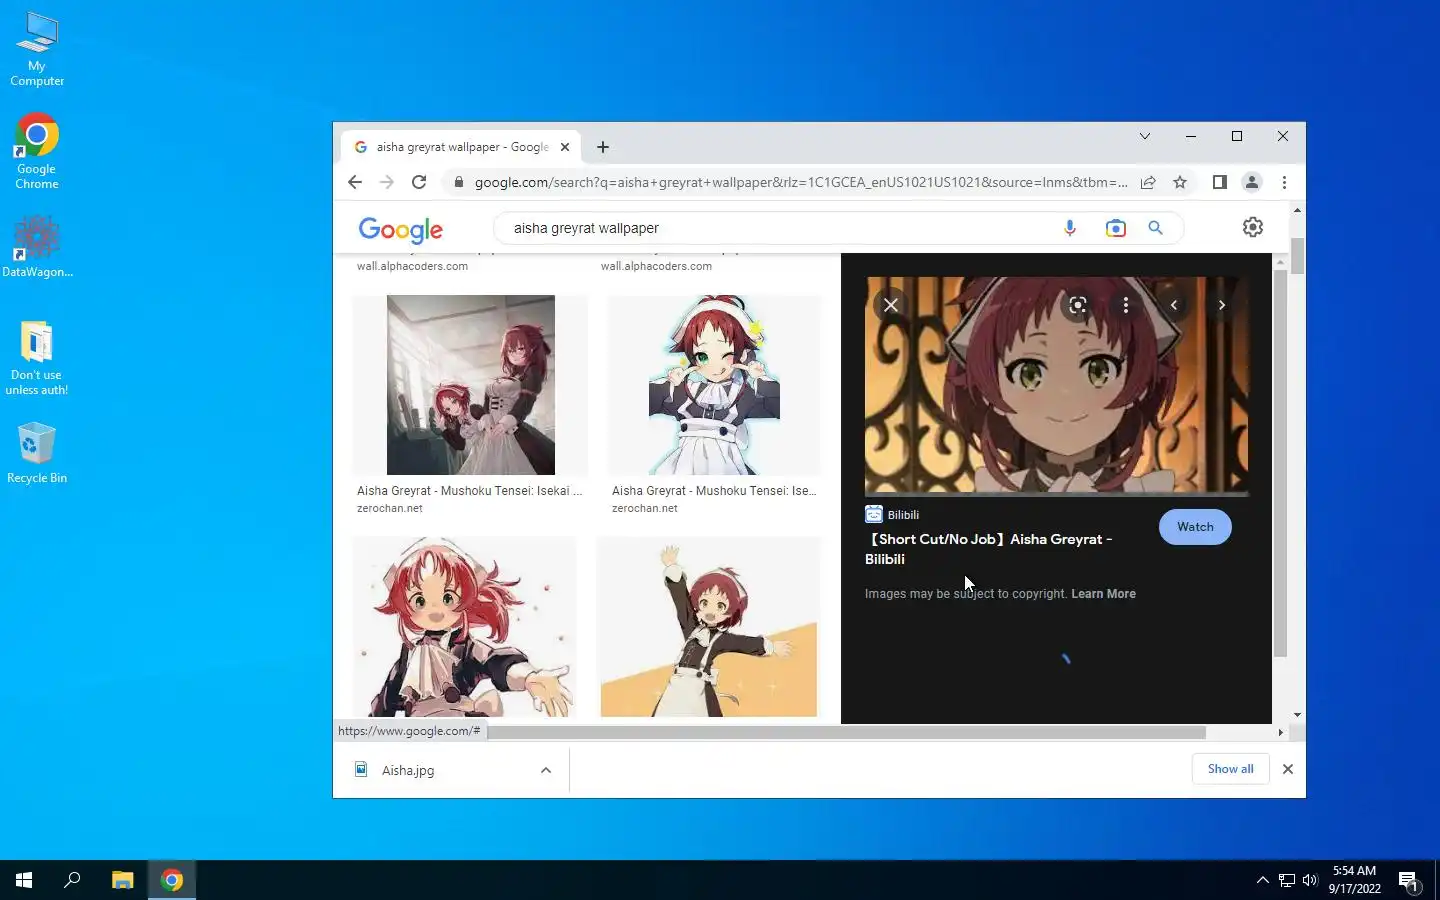Image resolution: width=1440 pixels, height=900 pixels.
Task: Show hidden system tray icons
Action: tap(1262, 880)
